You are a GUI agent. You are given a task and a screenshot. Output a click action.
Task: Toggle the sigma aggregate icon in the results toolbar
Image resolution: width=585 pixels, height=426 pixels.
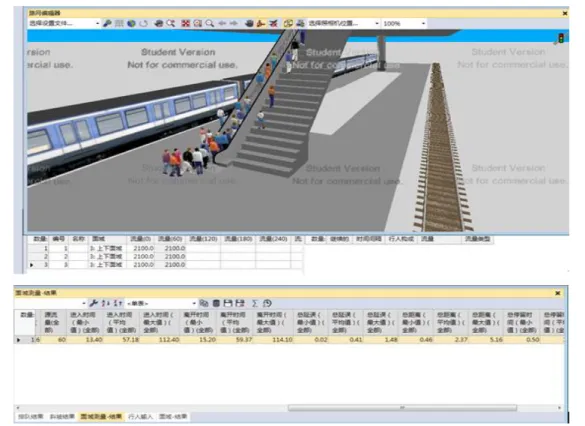[x=255, y=303]
